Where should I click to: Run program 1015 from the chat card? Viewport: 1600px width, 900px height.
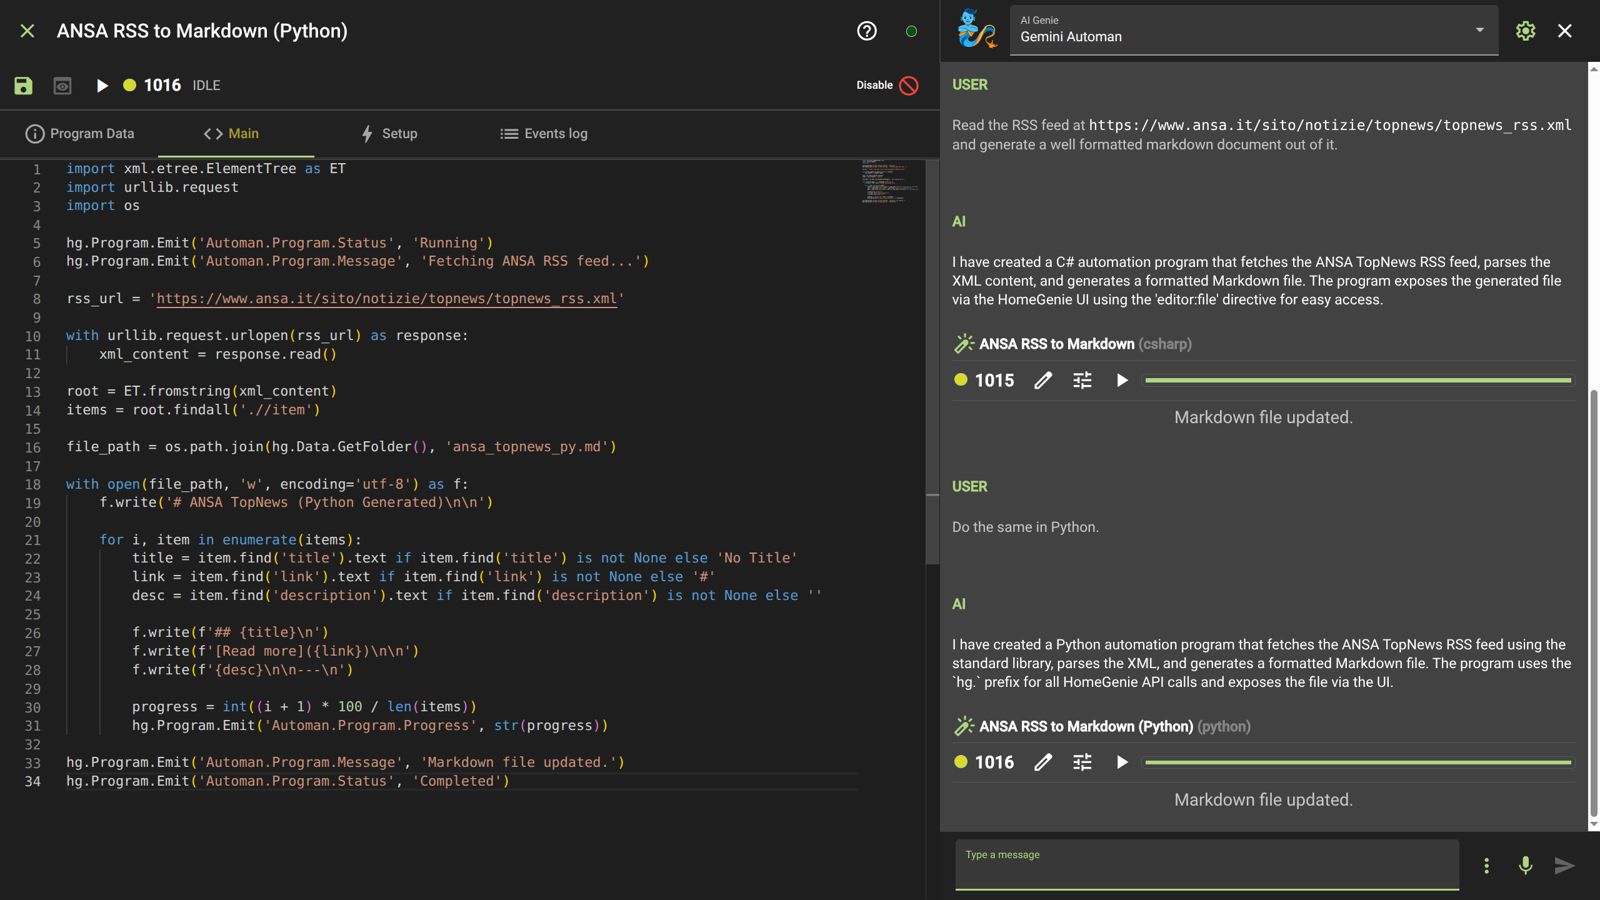[1122, 380]
